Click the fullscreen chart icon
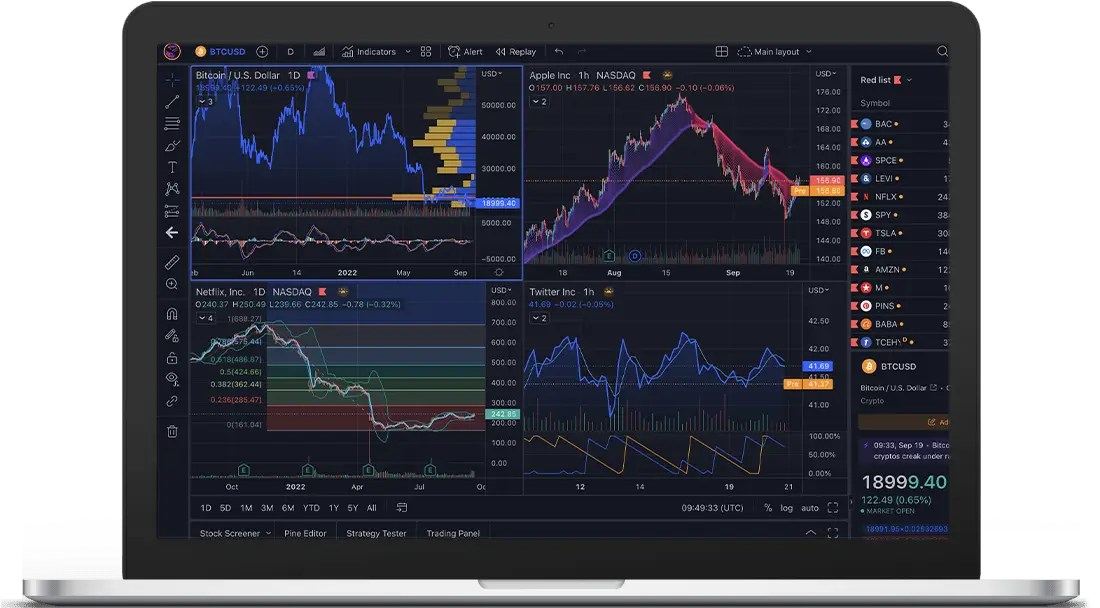1100x608 pixels. [x=833, y=508]
